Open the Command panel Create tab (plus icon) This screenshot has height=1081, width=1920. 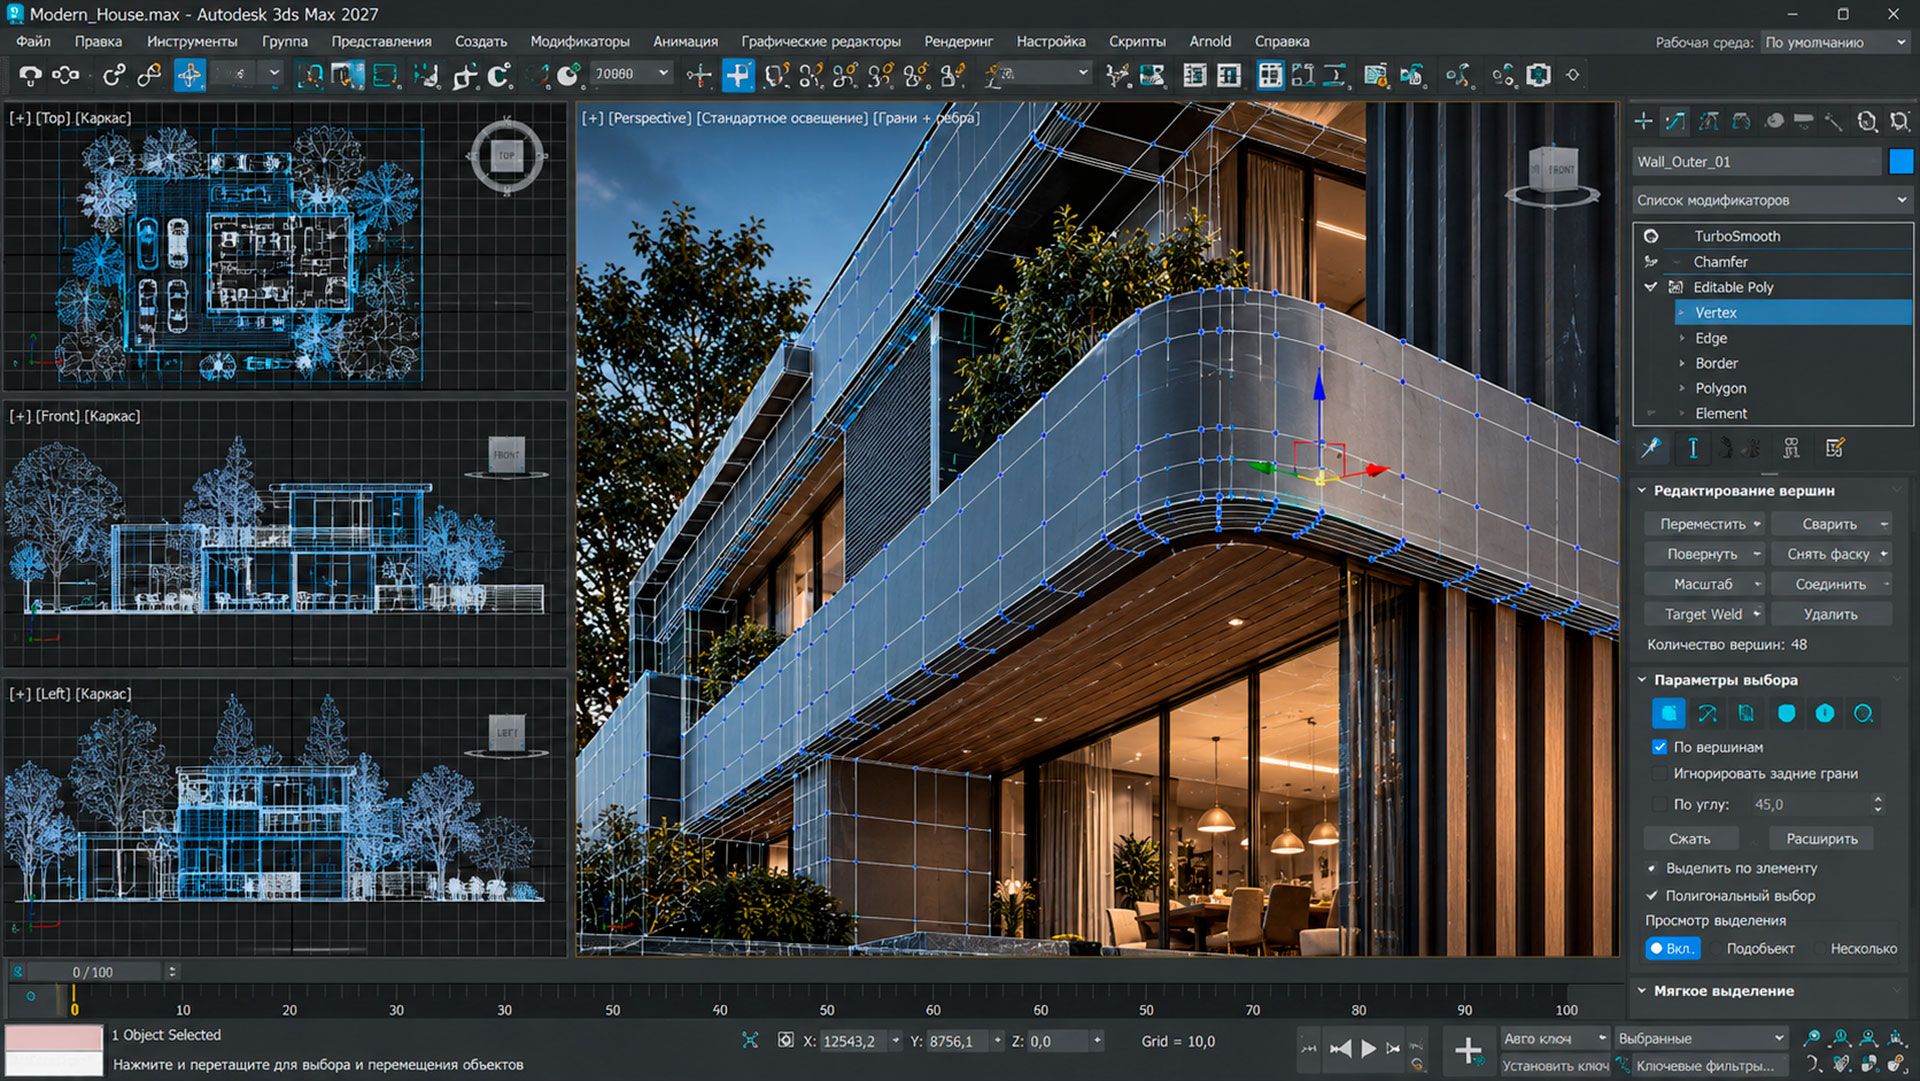(1643, 122)
